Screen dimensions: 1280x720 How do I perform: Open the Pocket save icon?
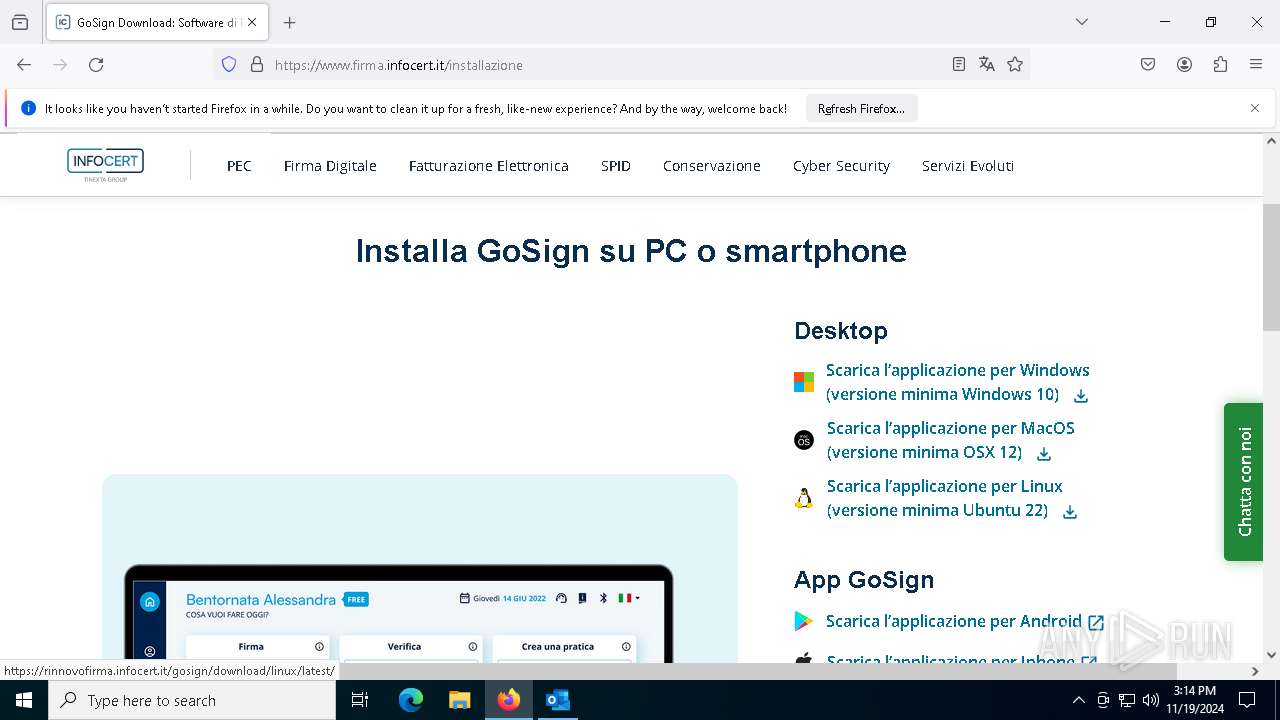[1148, 64]
